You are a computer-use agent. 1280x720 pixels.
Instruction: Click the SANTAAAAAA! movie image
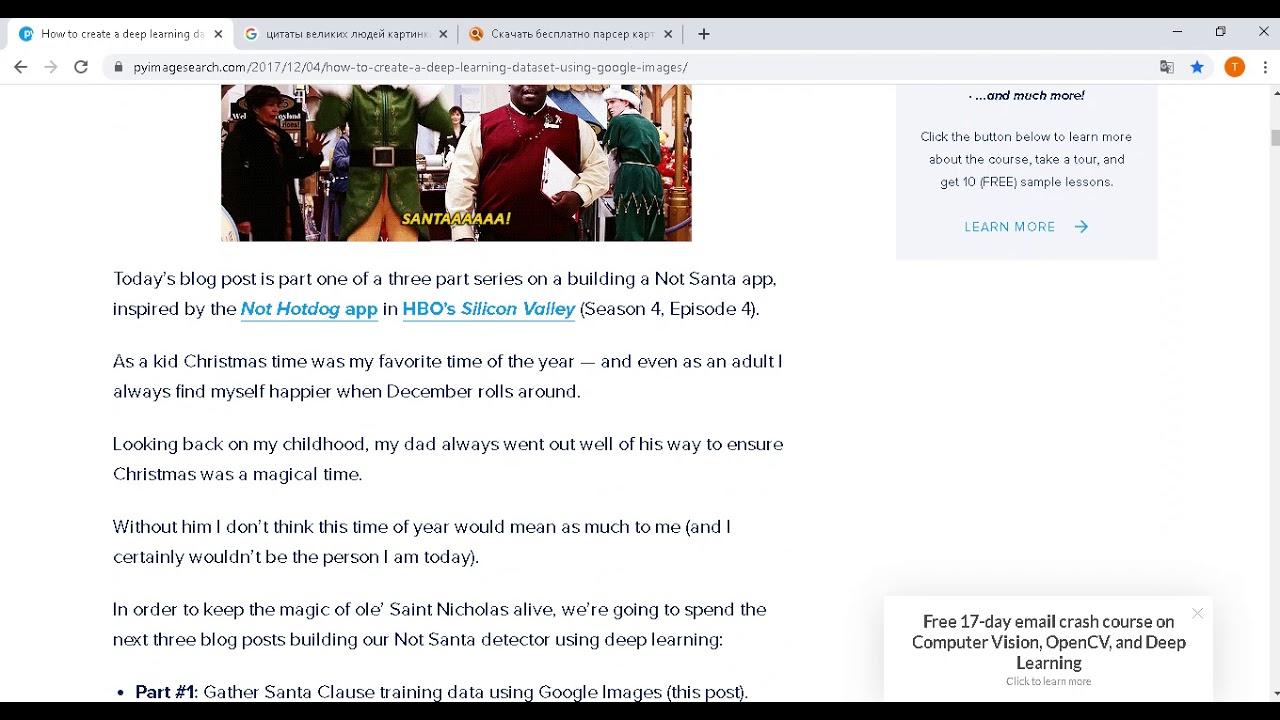[456, 163]
